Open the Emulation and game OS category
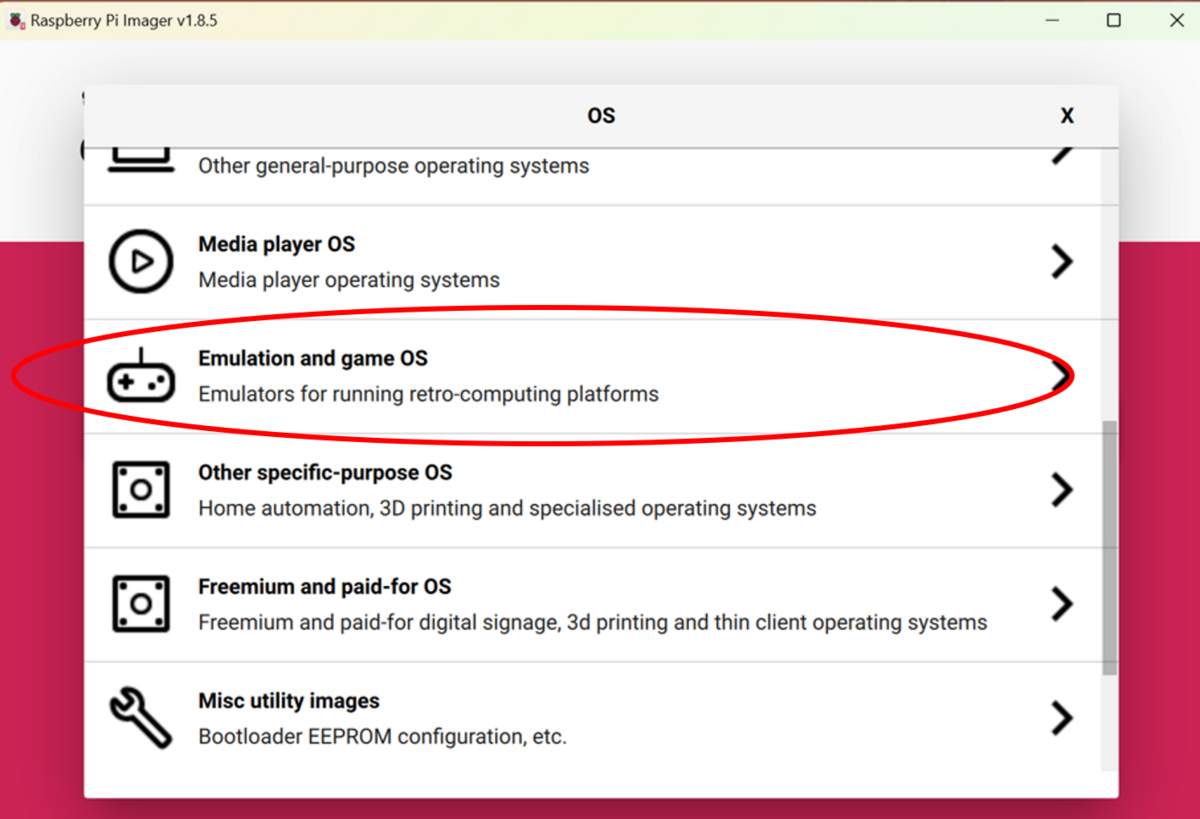The width and height of the screenshot is (1200, 819). pyautogui.click(x=592, y=376)
